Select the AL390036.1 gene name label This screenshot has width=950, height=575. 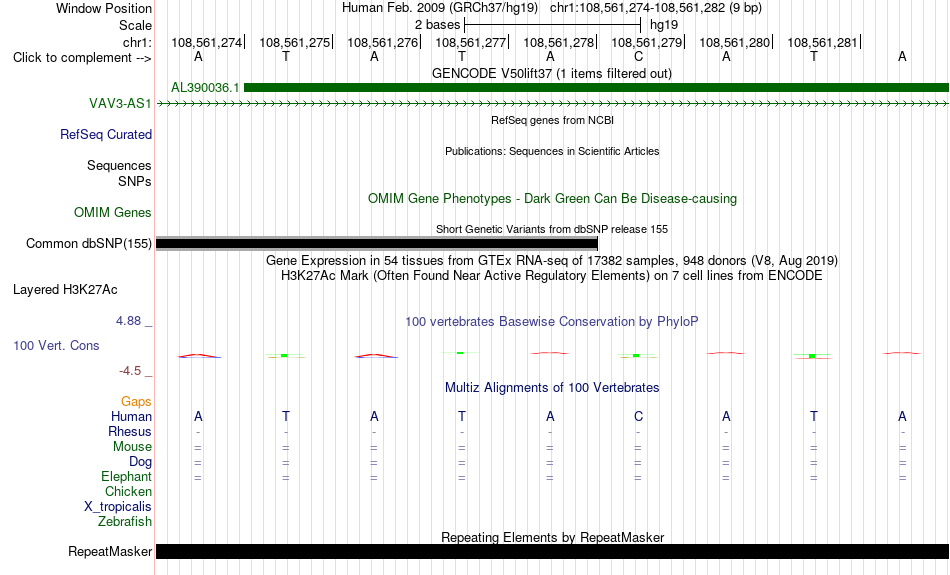(x=205, y=88)
